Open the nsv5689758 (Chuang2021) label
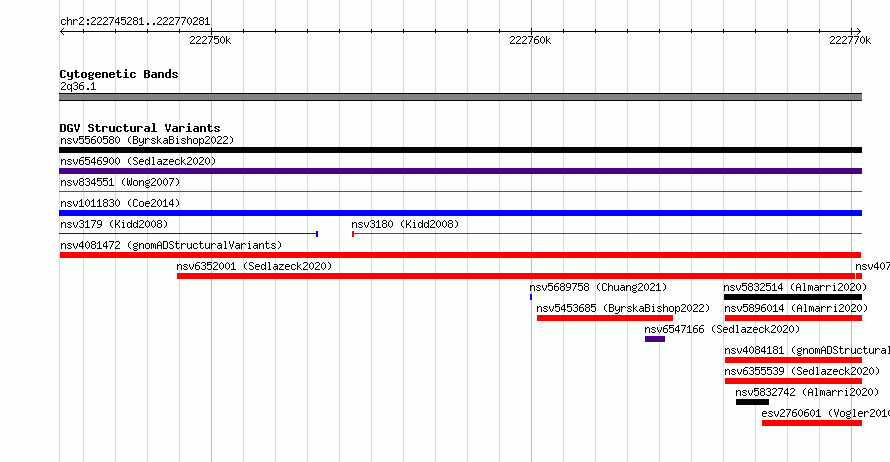 pyautogui.click(x=598, y=287)
